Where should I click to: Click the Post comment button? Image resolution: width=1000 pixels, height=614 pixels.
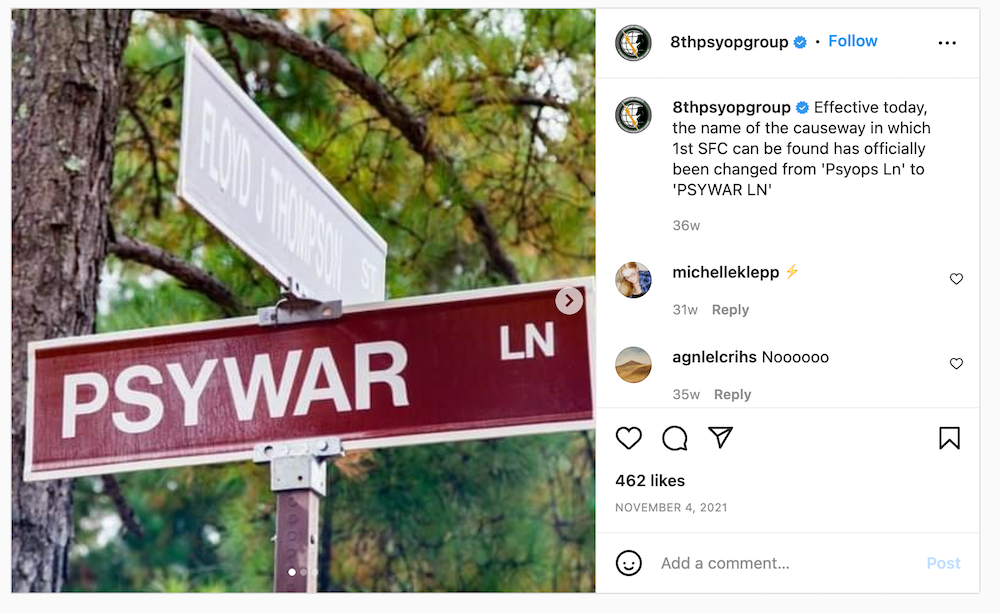point(943,563)
